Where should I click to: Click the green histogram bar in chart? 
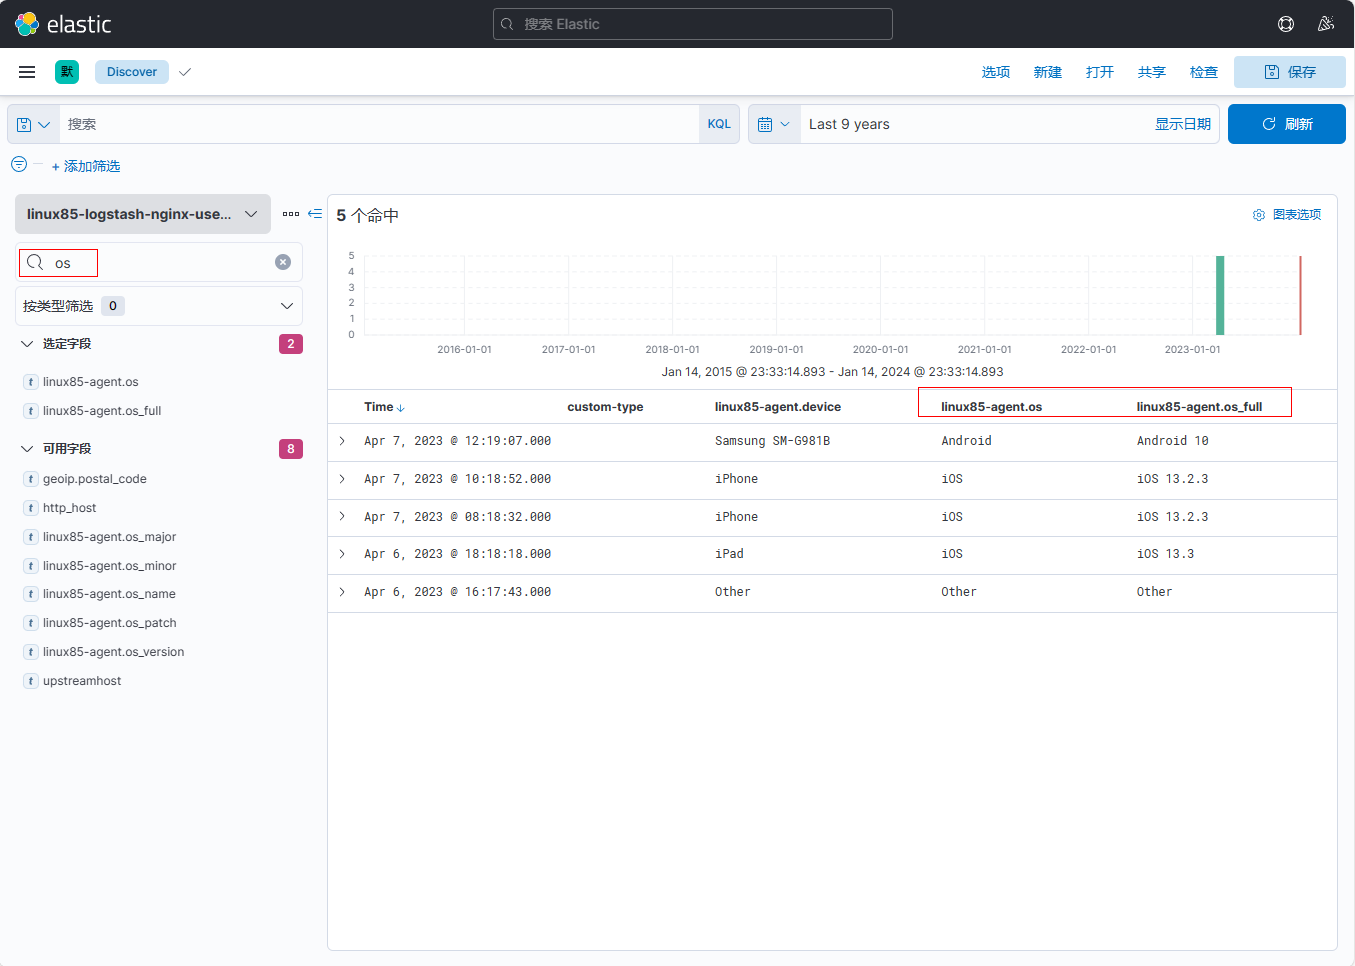(1220, 295)
